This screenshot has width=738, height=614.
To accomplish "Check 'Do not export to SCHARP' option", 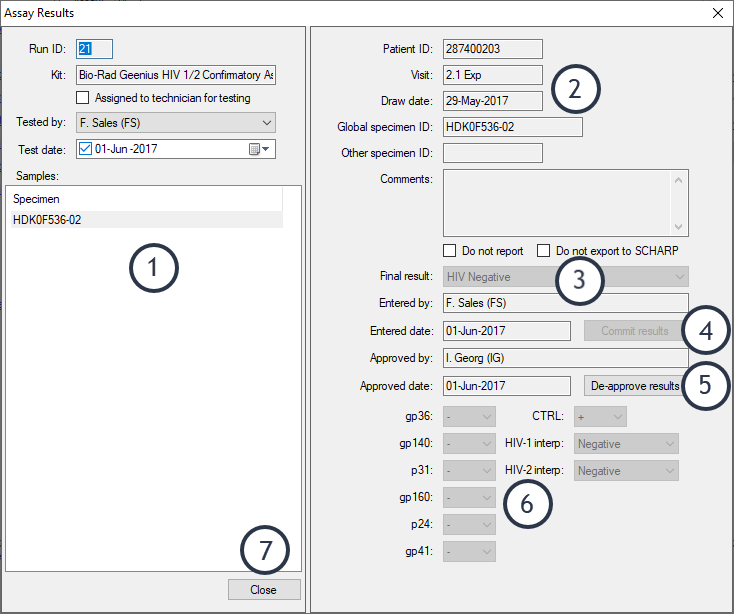I will pos(543,250).
